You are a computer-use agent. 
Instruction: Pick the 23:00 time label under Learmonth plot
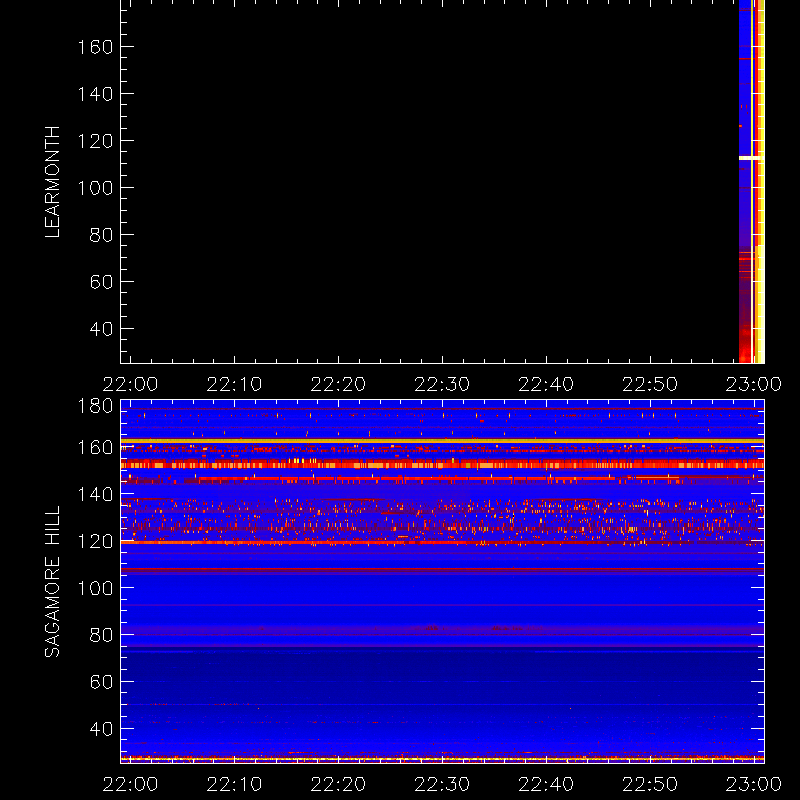point(754,384)
